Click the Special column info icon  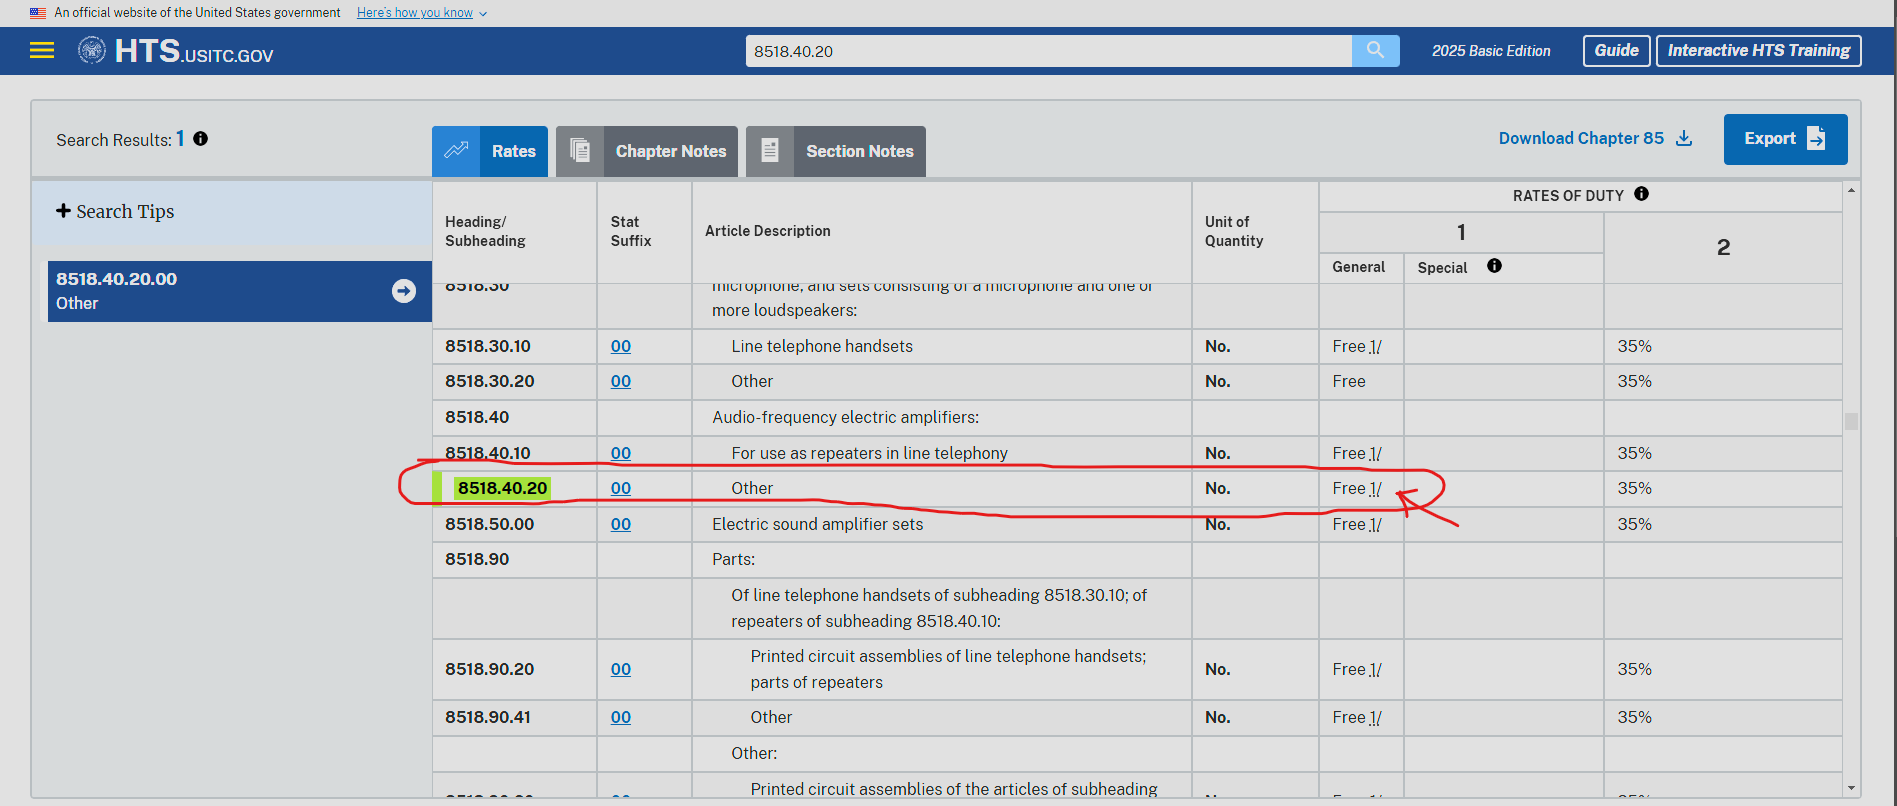click(x=1494, y=266)
